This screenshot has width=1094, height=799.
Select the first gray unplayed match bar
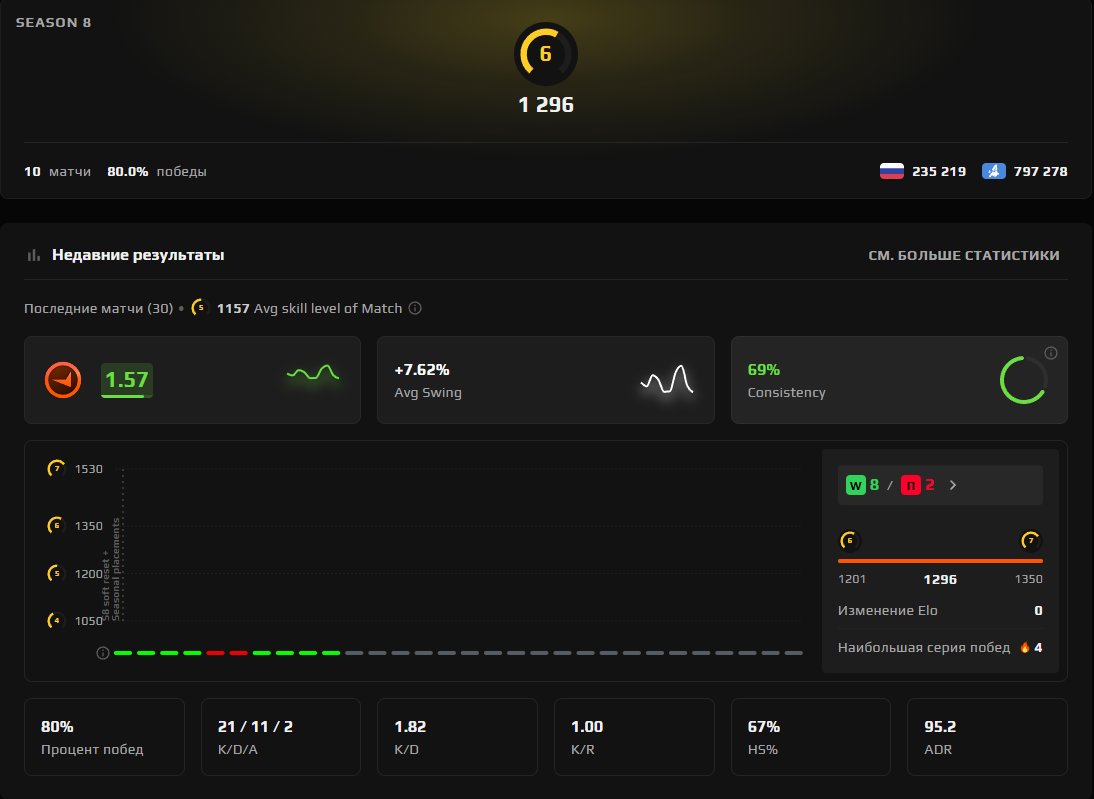point(354,653)
